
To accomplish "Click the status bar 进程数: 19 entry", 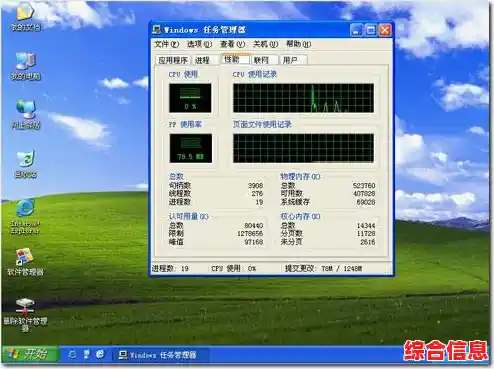I will click(170, 269).
